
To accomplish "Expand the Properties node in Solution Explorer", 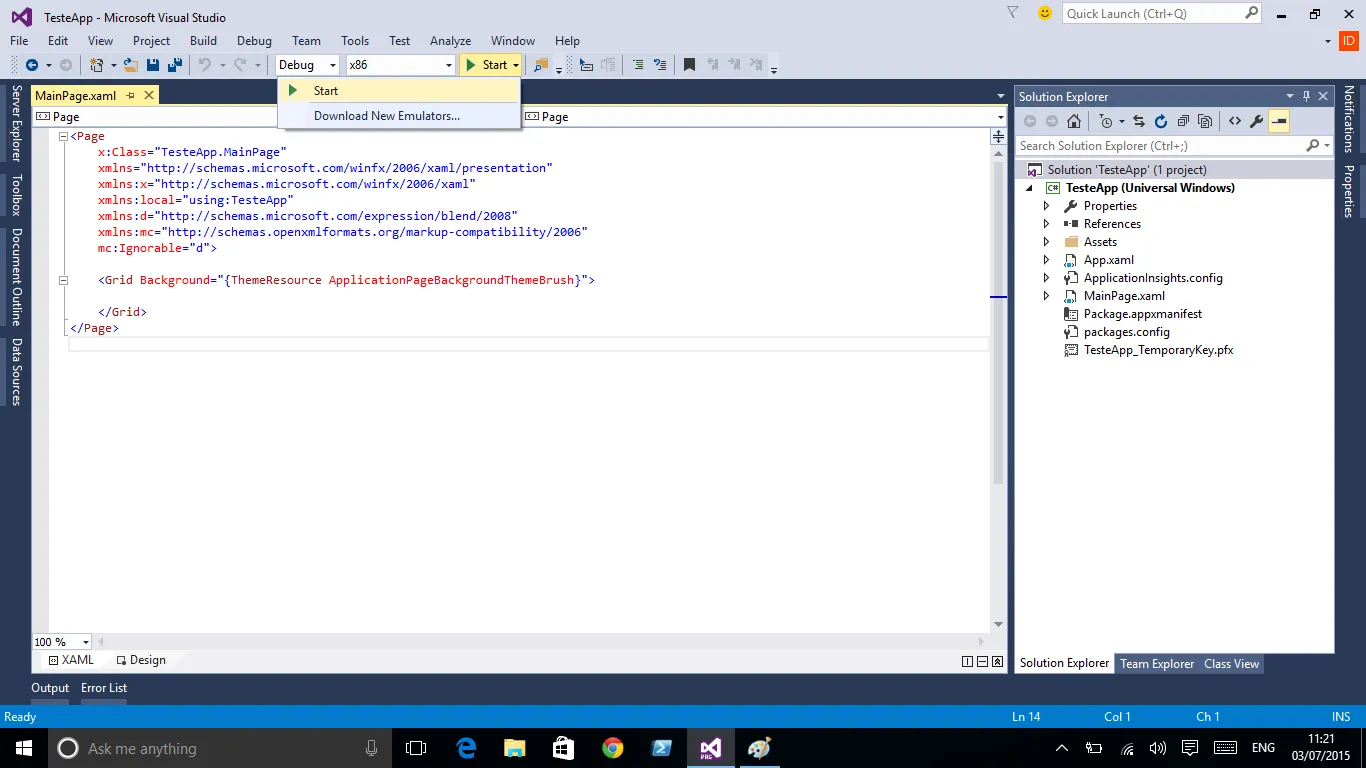I will (x=1047, y=206).
